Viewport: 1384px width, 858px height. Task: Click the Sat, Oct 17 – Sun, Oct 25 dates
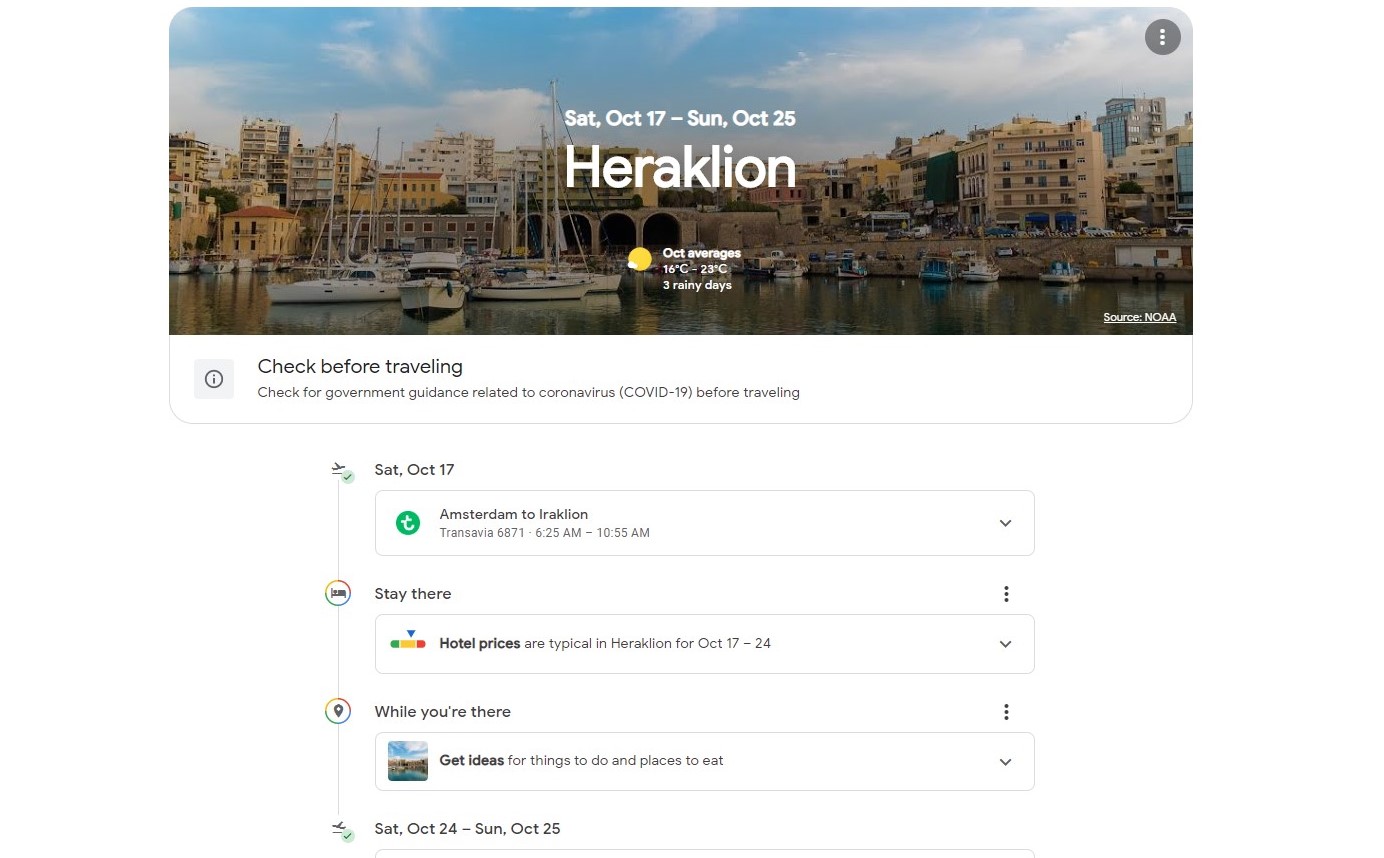(680, 118)
